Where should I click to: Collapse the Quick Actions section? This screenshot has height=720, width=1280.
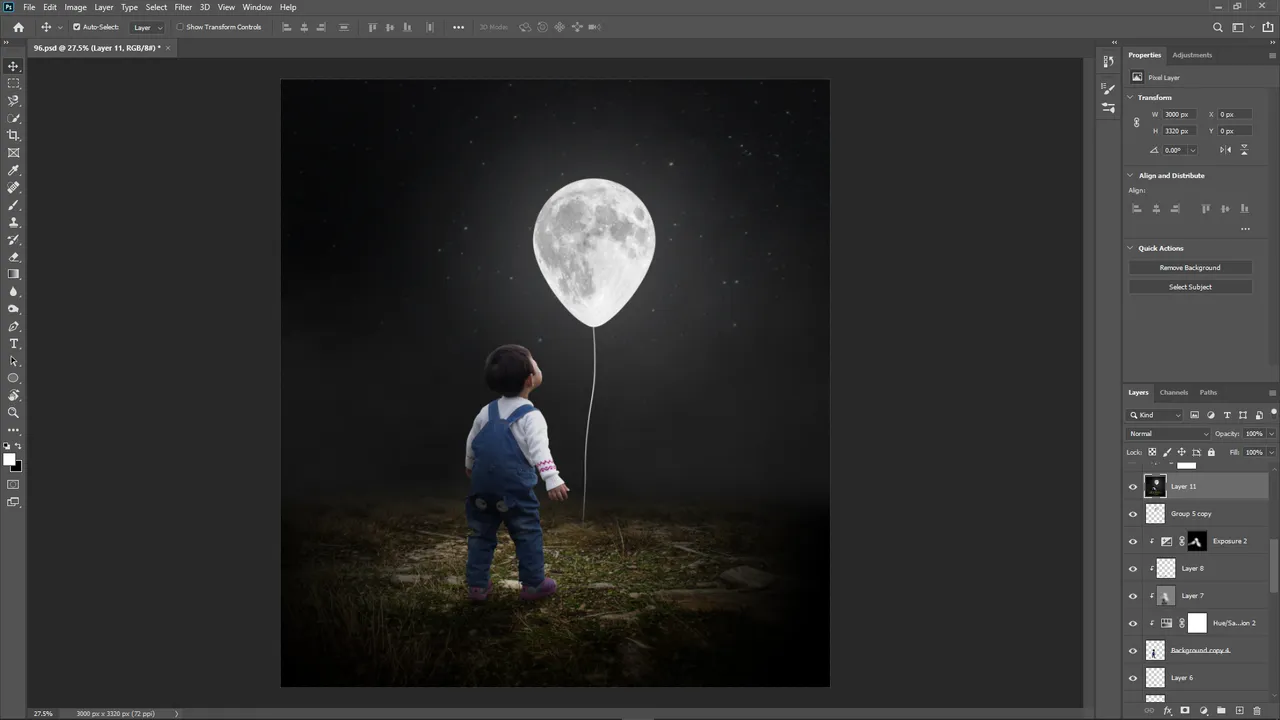coord(1130,248)
